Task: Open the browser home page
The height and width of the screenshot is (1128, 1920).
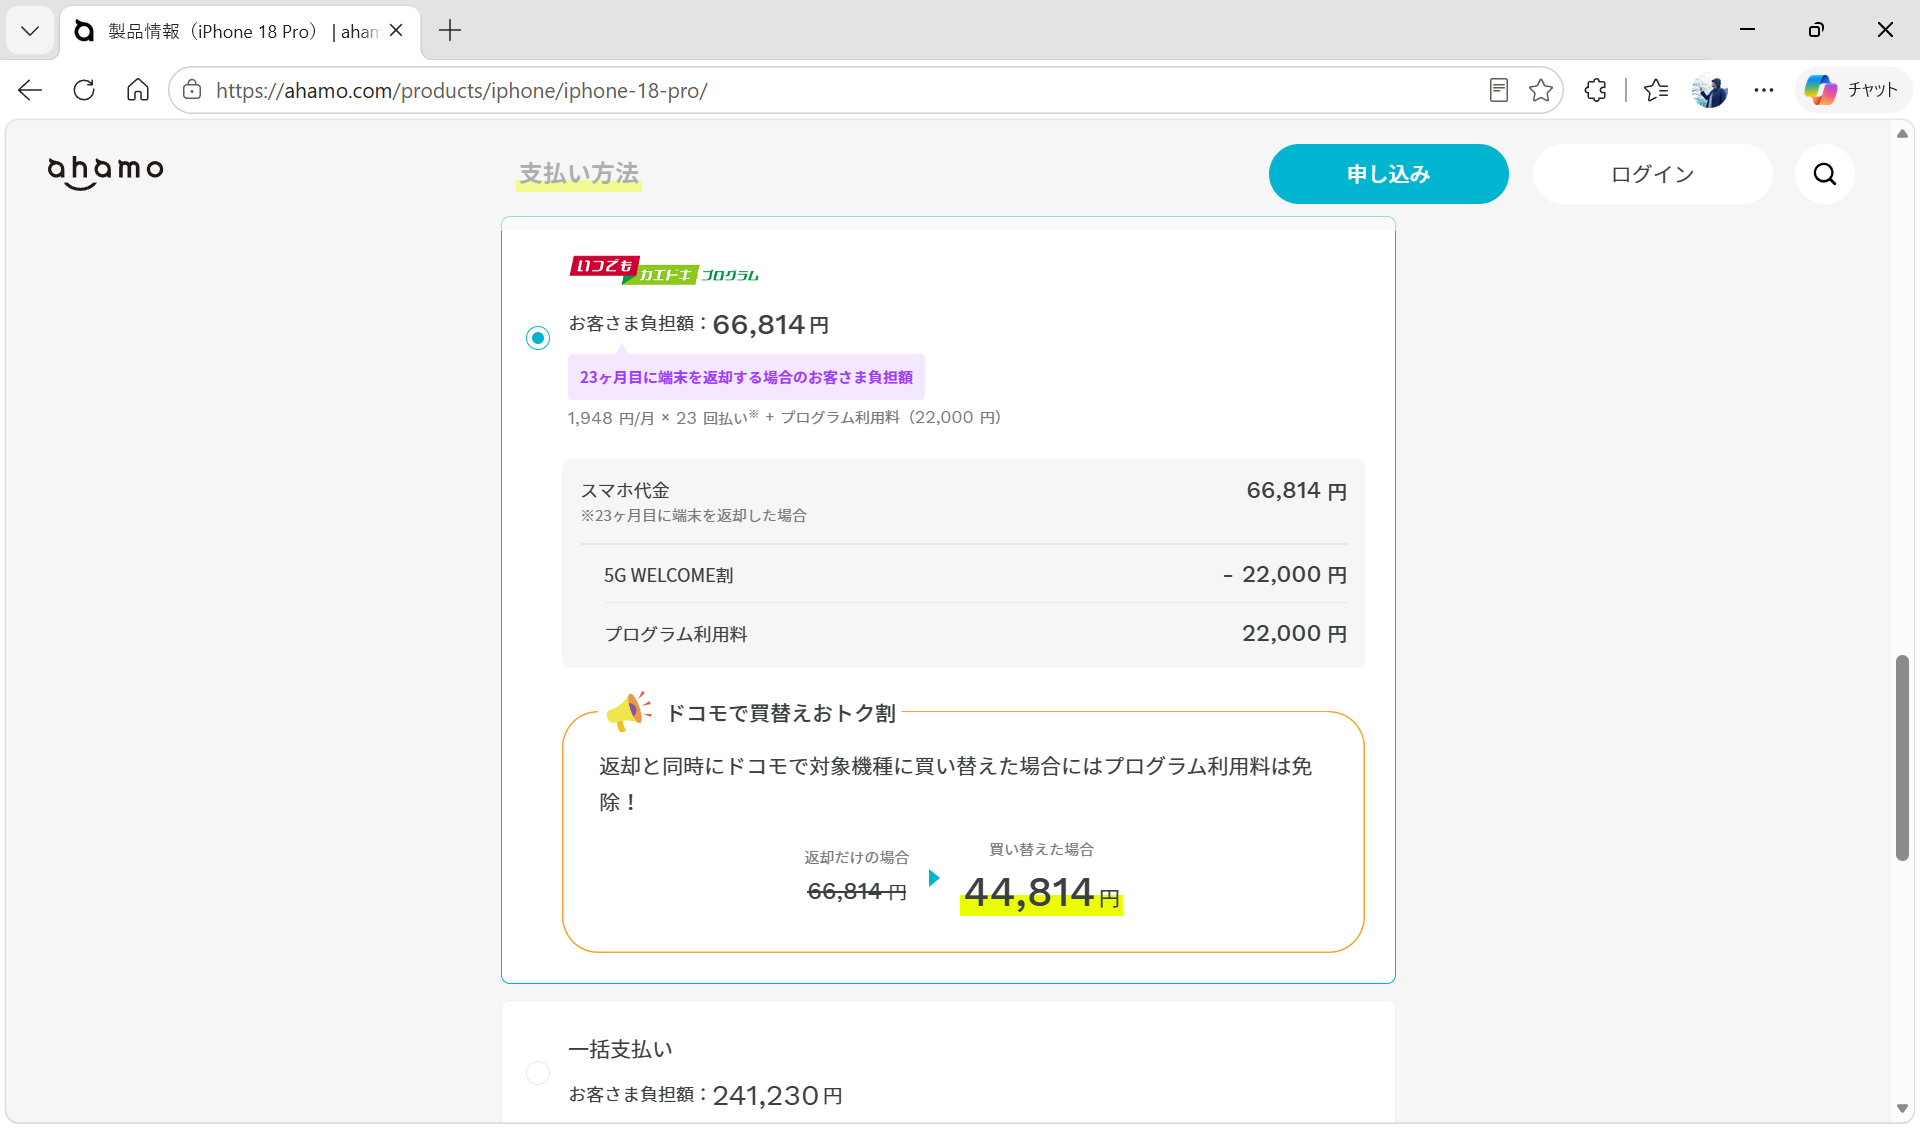Action: pos(138,90)
